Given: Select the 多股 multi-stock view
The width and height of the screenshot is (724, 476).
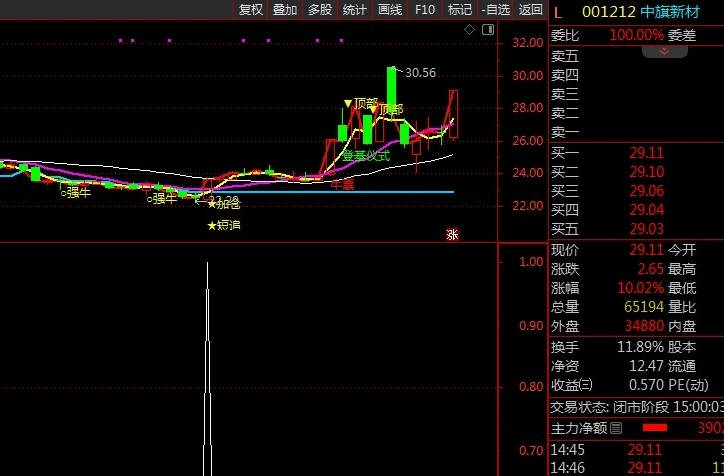Looking at the screenshot, I should 320,10.
